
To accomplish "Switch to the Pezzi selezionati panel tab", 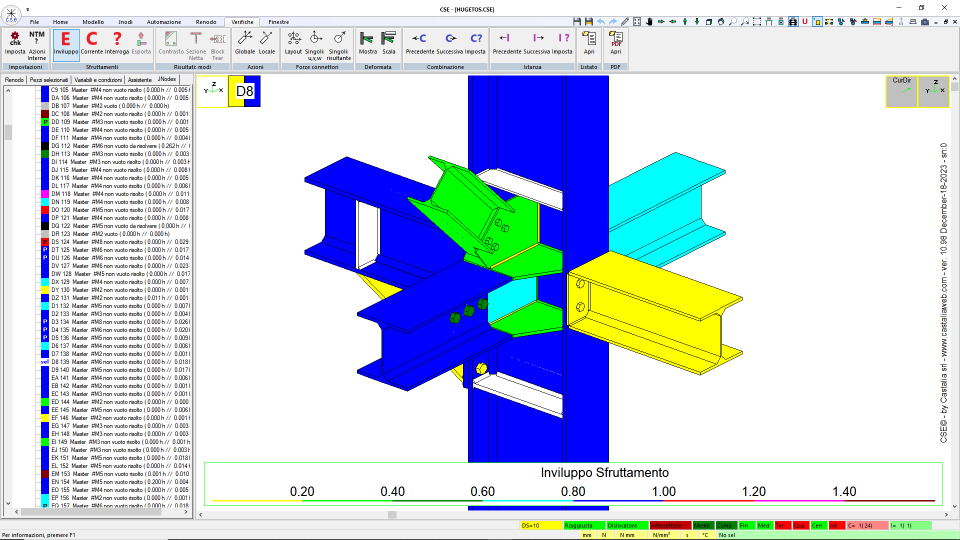I will (49, 80).
